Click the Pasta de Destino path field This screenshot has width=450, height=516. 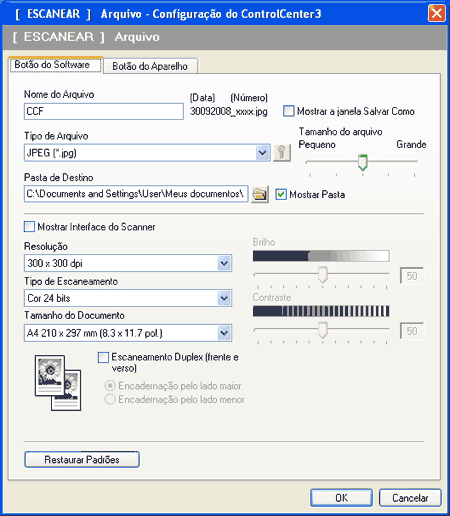coord(136,194)
